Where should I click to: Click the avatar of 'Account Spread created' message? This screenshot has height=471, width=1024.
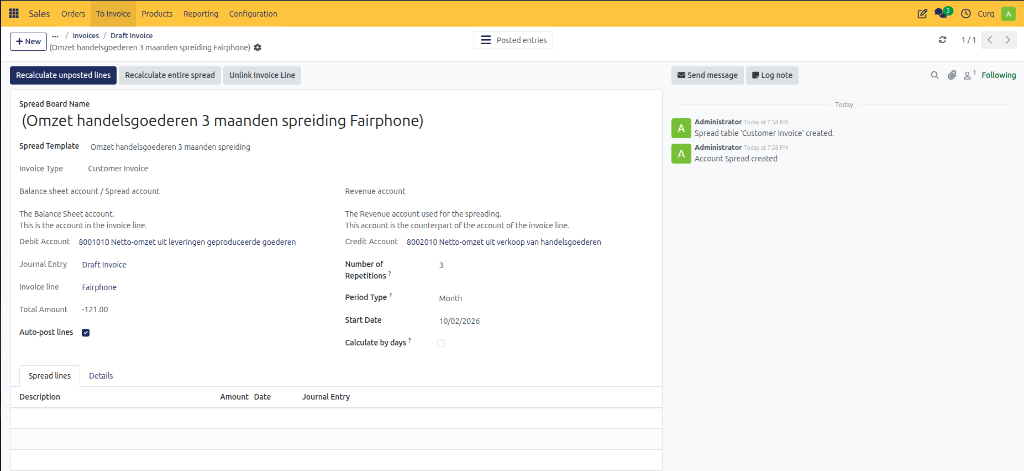click(681, 153)
